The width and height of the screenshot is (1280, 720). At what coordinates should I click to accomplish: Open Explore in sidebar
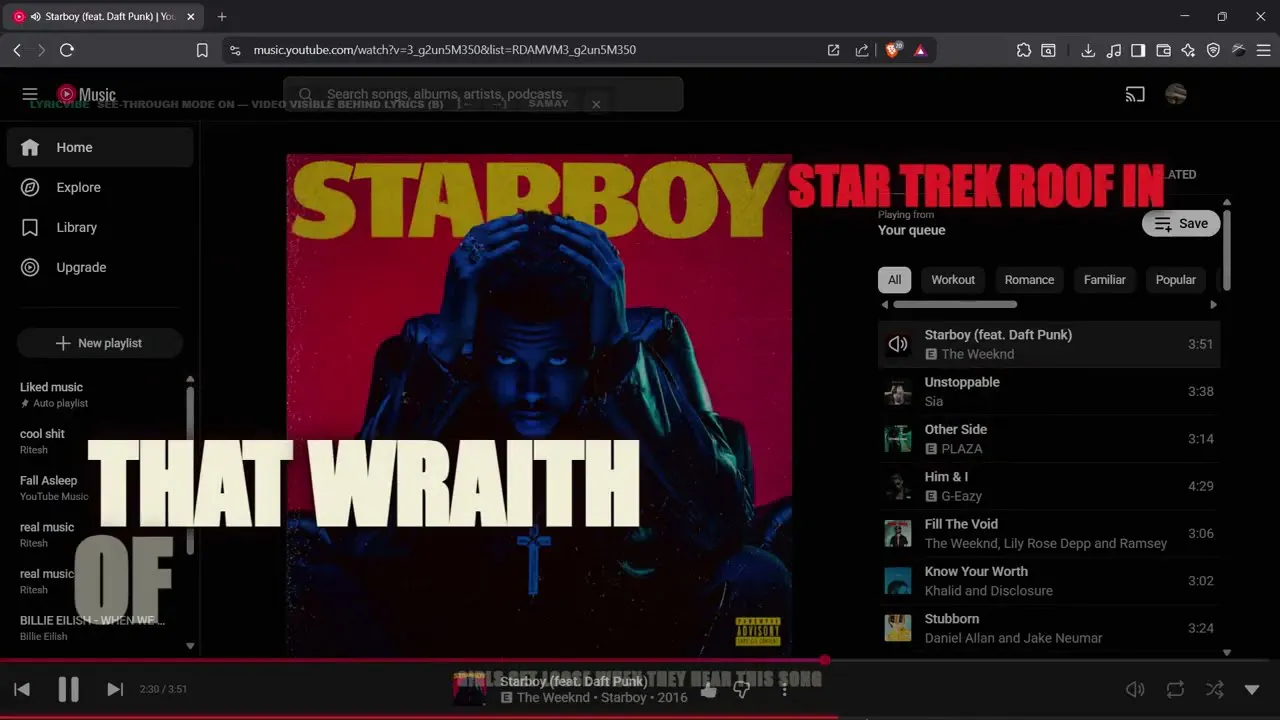tap(100, 187)
